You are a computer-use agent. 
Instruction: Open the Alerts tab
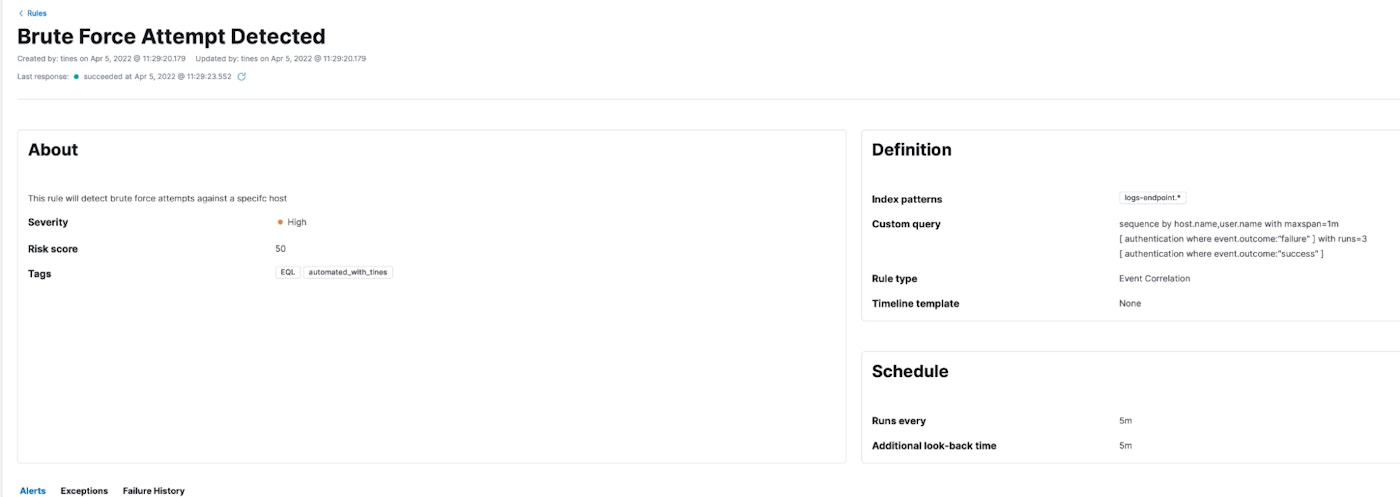tap(33, 491)
